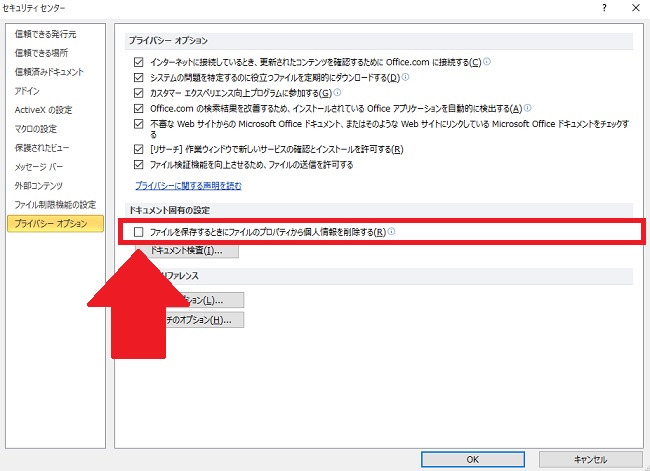This screenshot has width=650, height=471.
Task: Toggle suspicious Web site document check
Action: click(138, 124)
